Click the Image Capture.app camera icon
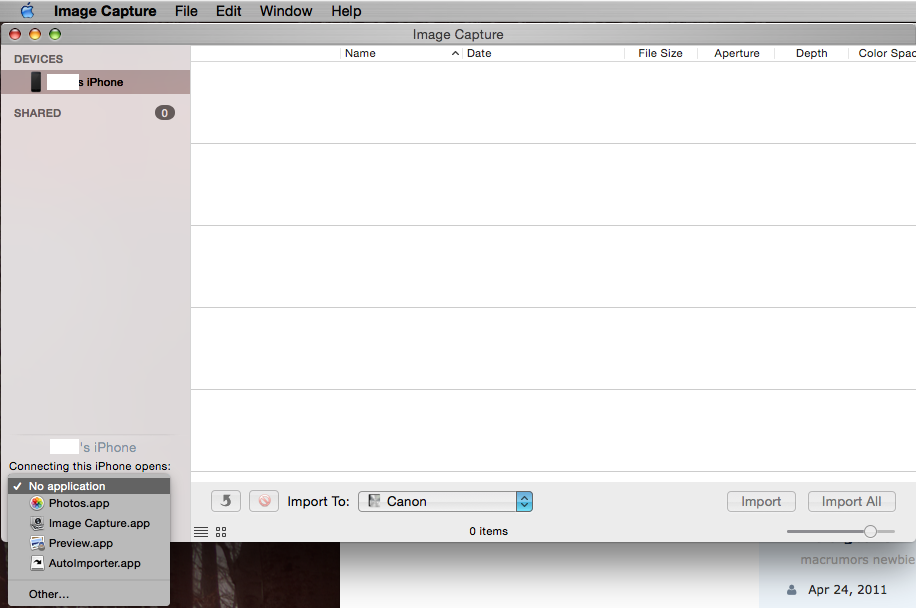This screenshot has width=916, height=608. pyautogui.click(x=37, y=523)
